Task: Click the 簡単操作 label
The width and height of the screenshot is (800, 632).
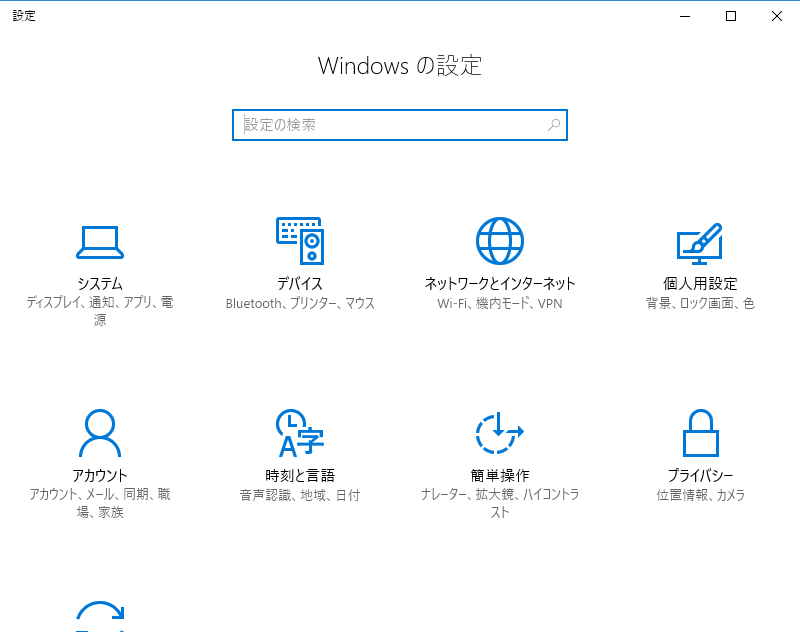Action: tap(499, 475)
